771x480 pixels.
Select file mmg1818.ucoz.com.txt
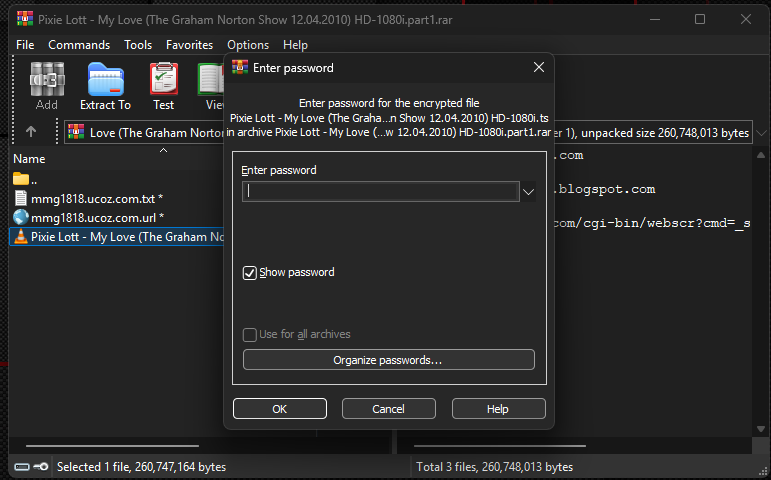pos(97,198)
